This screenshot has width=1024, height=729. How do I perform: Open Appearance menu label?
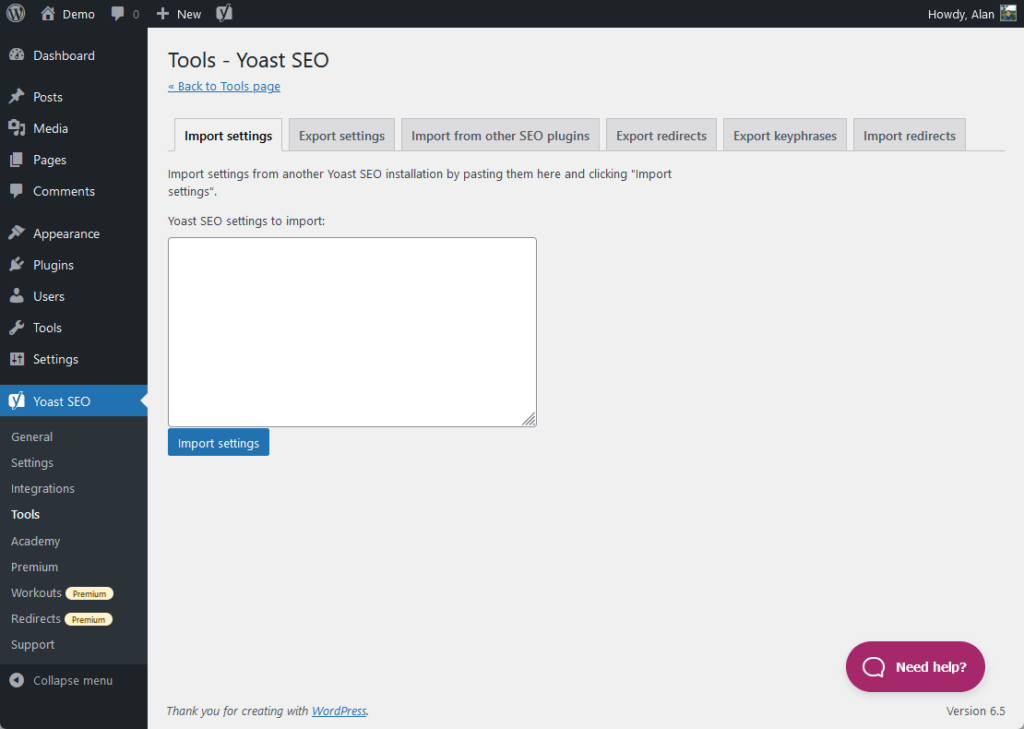pos(66,233)
